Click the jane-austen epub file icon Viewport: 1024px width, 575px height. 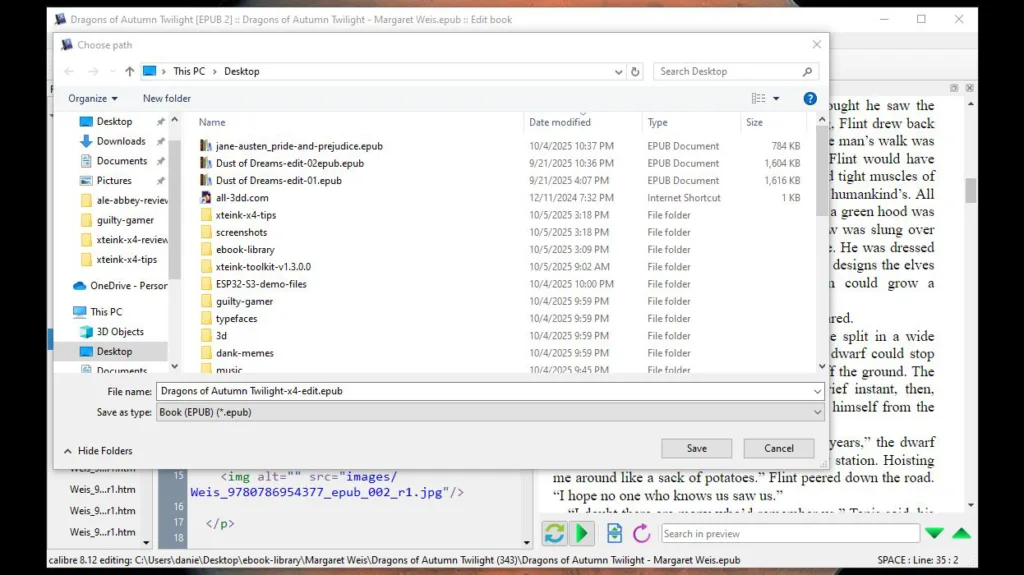point(206,146)
